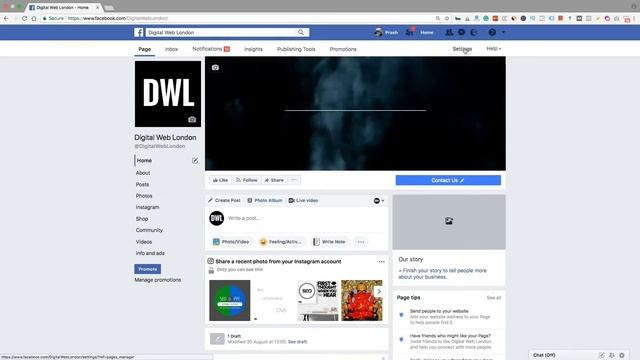Click the edit pencil icon beside Home
640x360 pixels.
[x=195, y=160]
